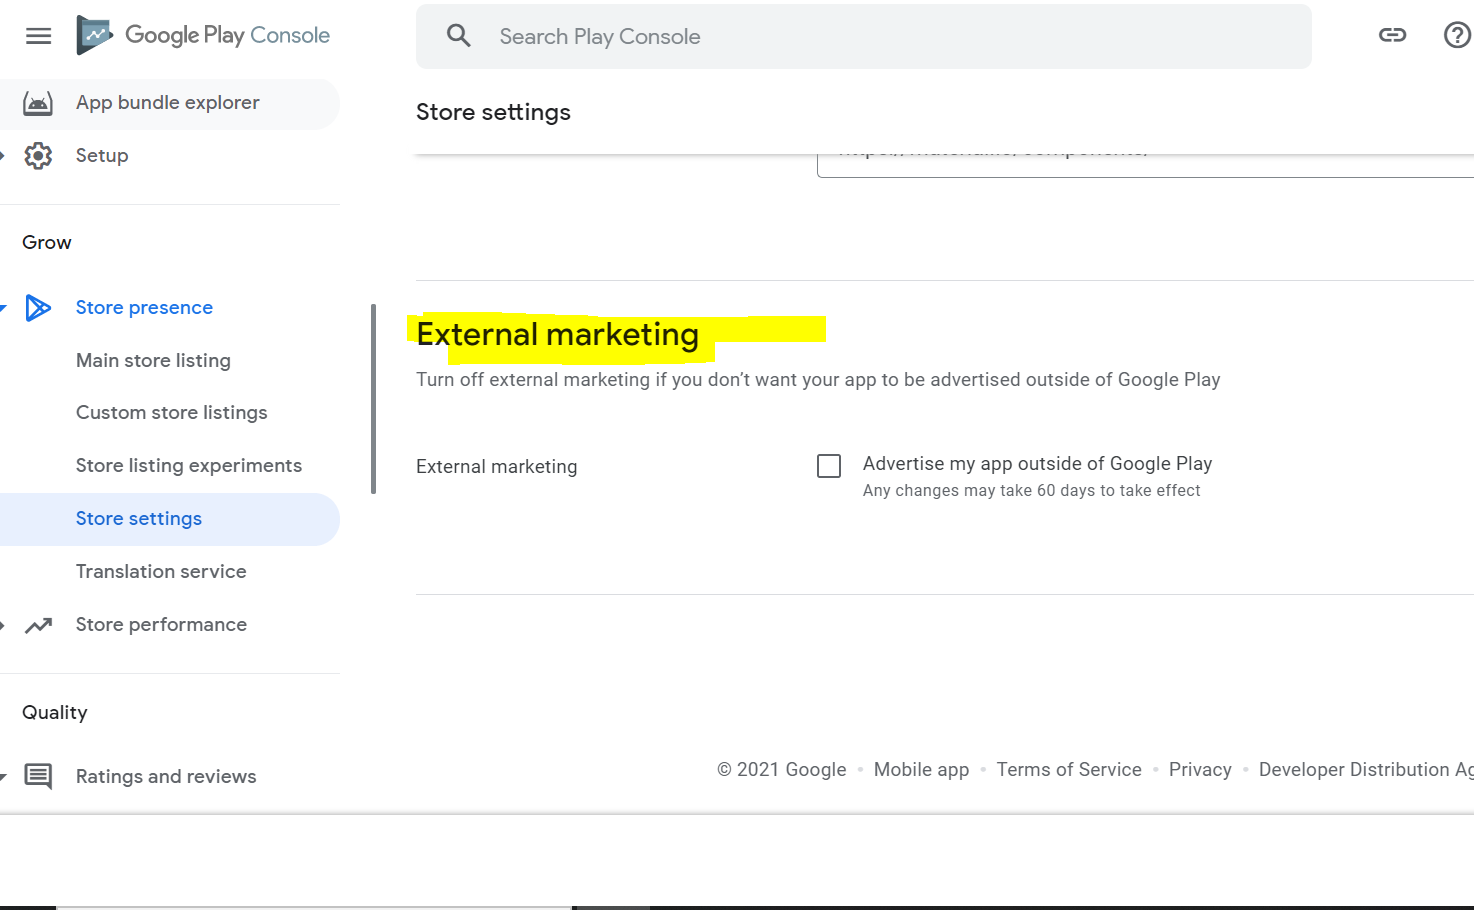
Task: Open the help question mark icon
Action: (1457, 35)
